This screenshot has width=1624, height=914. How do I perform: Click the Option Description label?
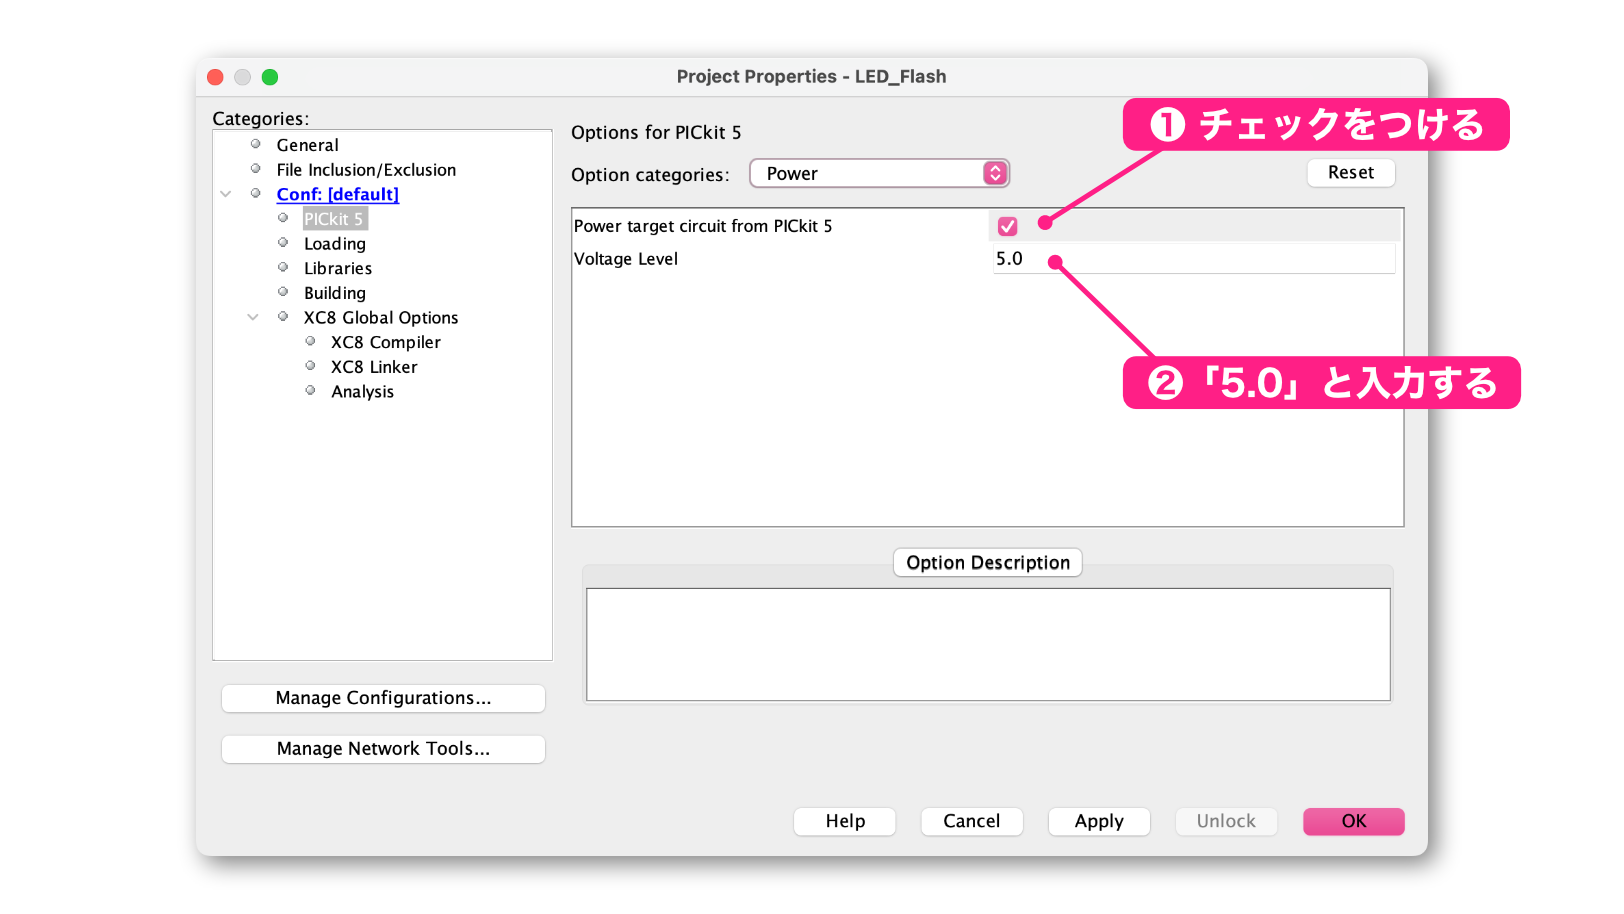[x=988, y=562]
